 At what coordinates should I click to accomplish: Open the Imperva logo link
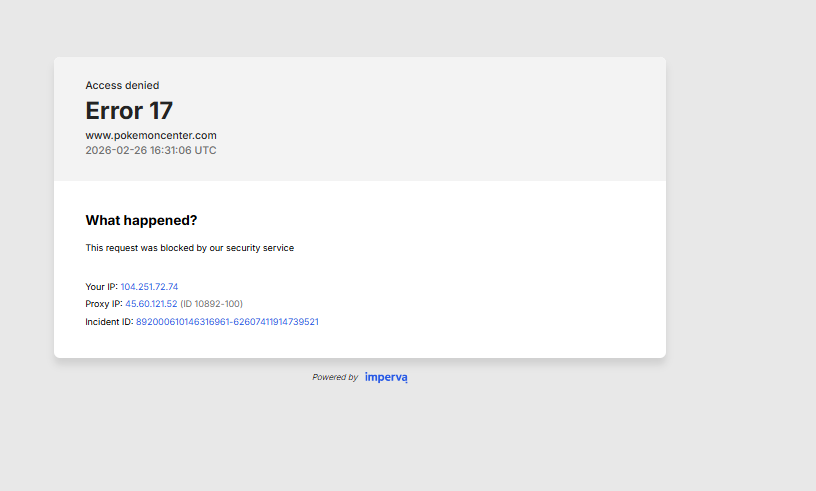(x=386, y=377)
